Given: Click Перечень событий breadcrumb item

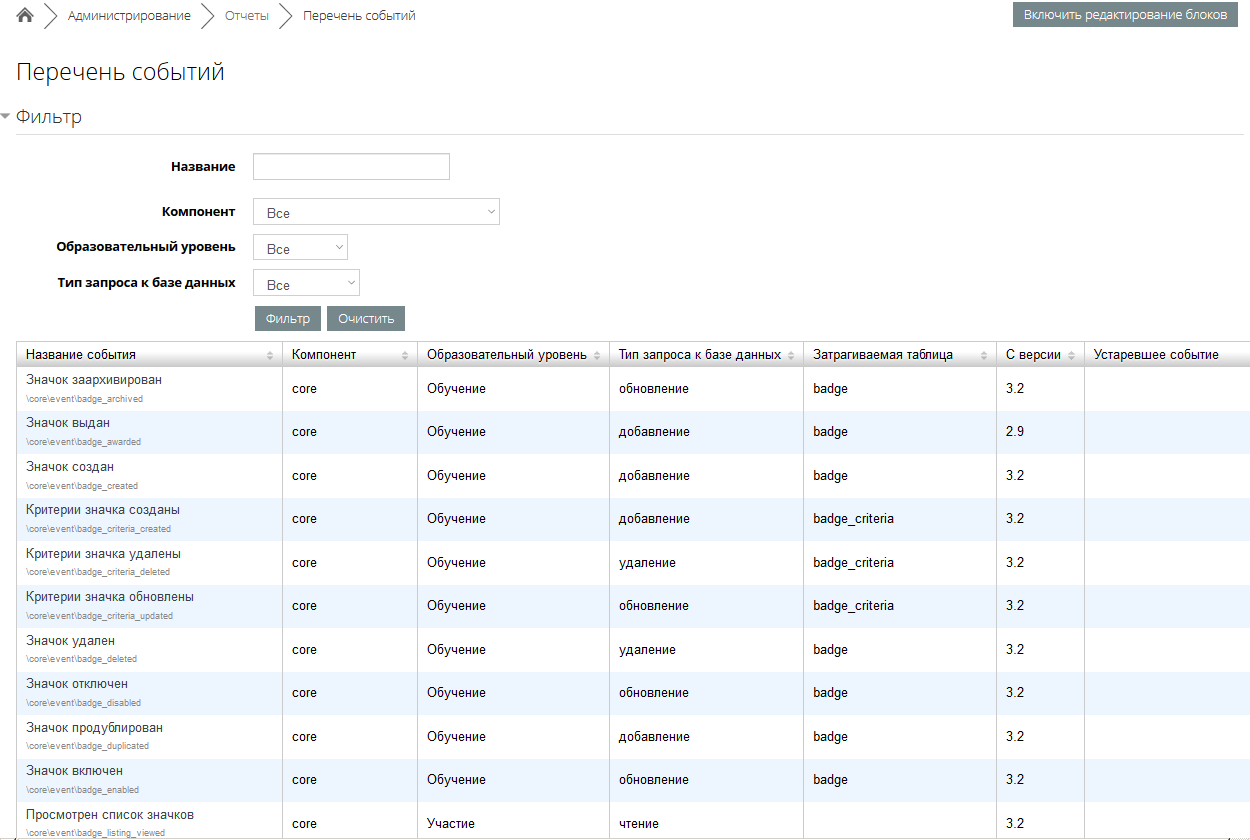Looking at the screenshot, I should click(359, 16).
